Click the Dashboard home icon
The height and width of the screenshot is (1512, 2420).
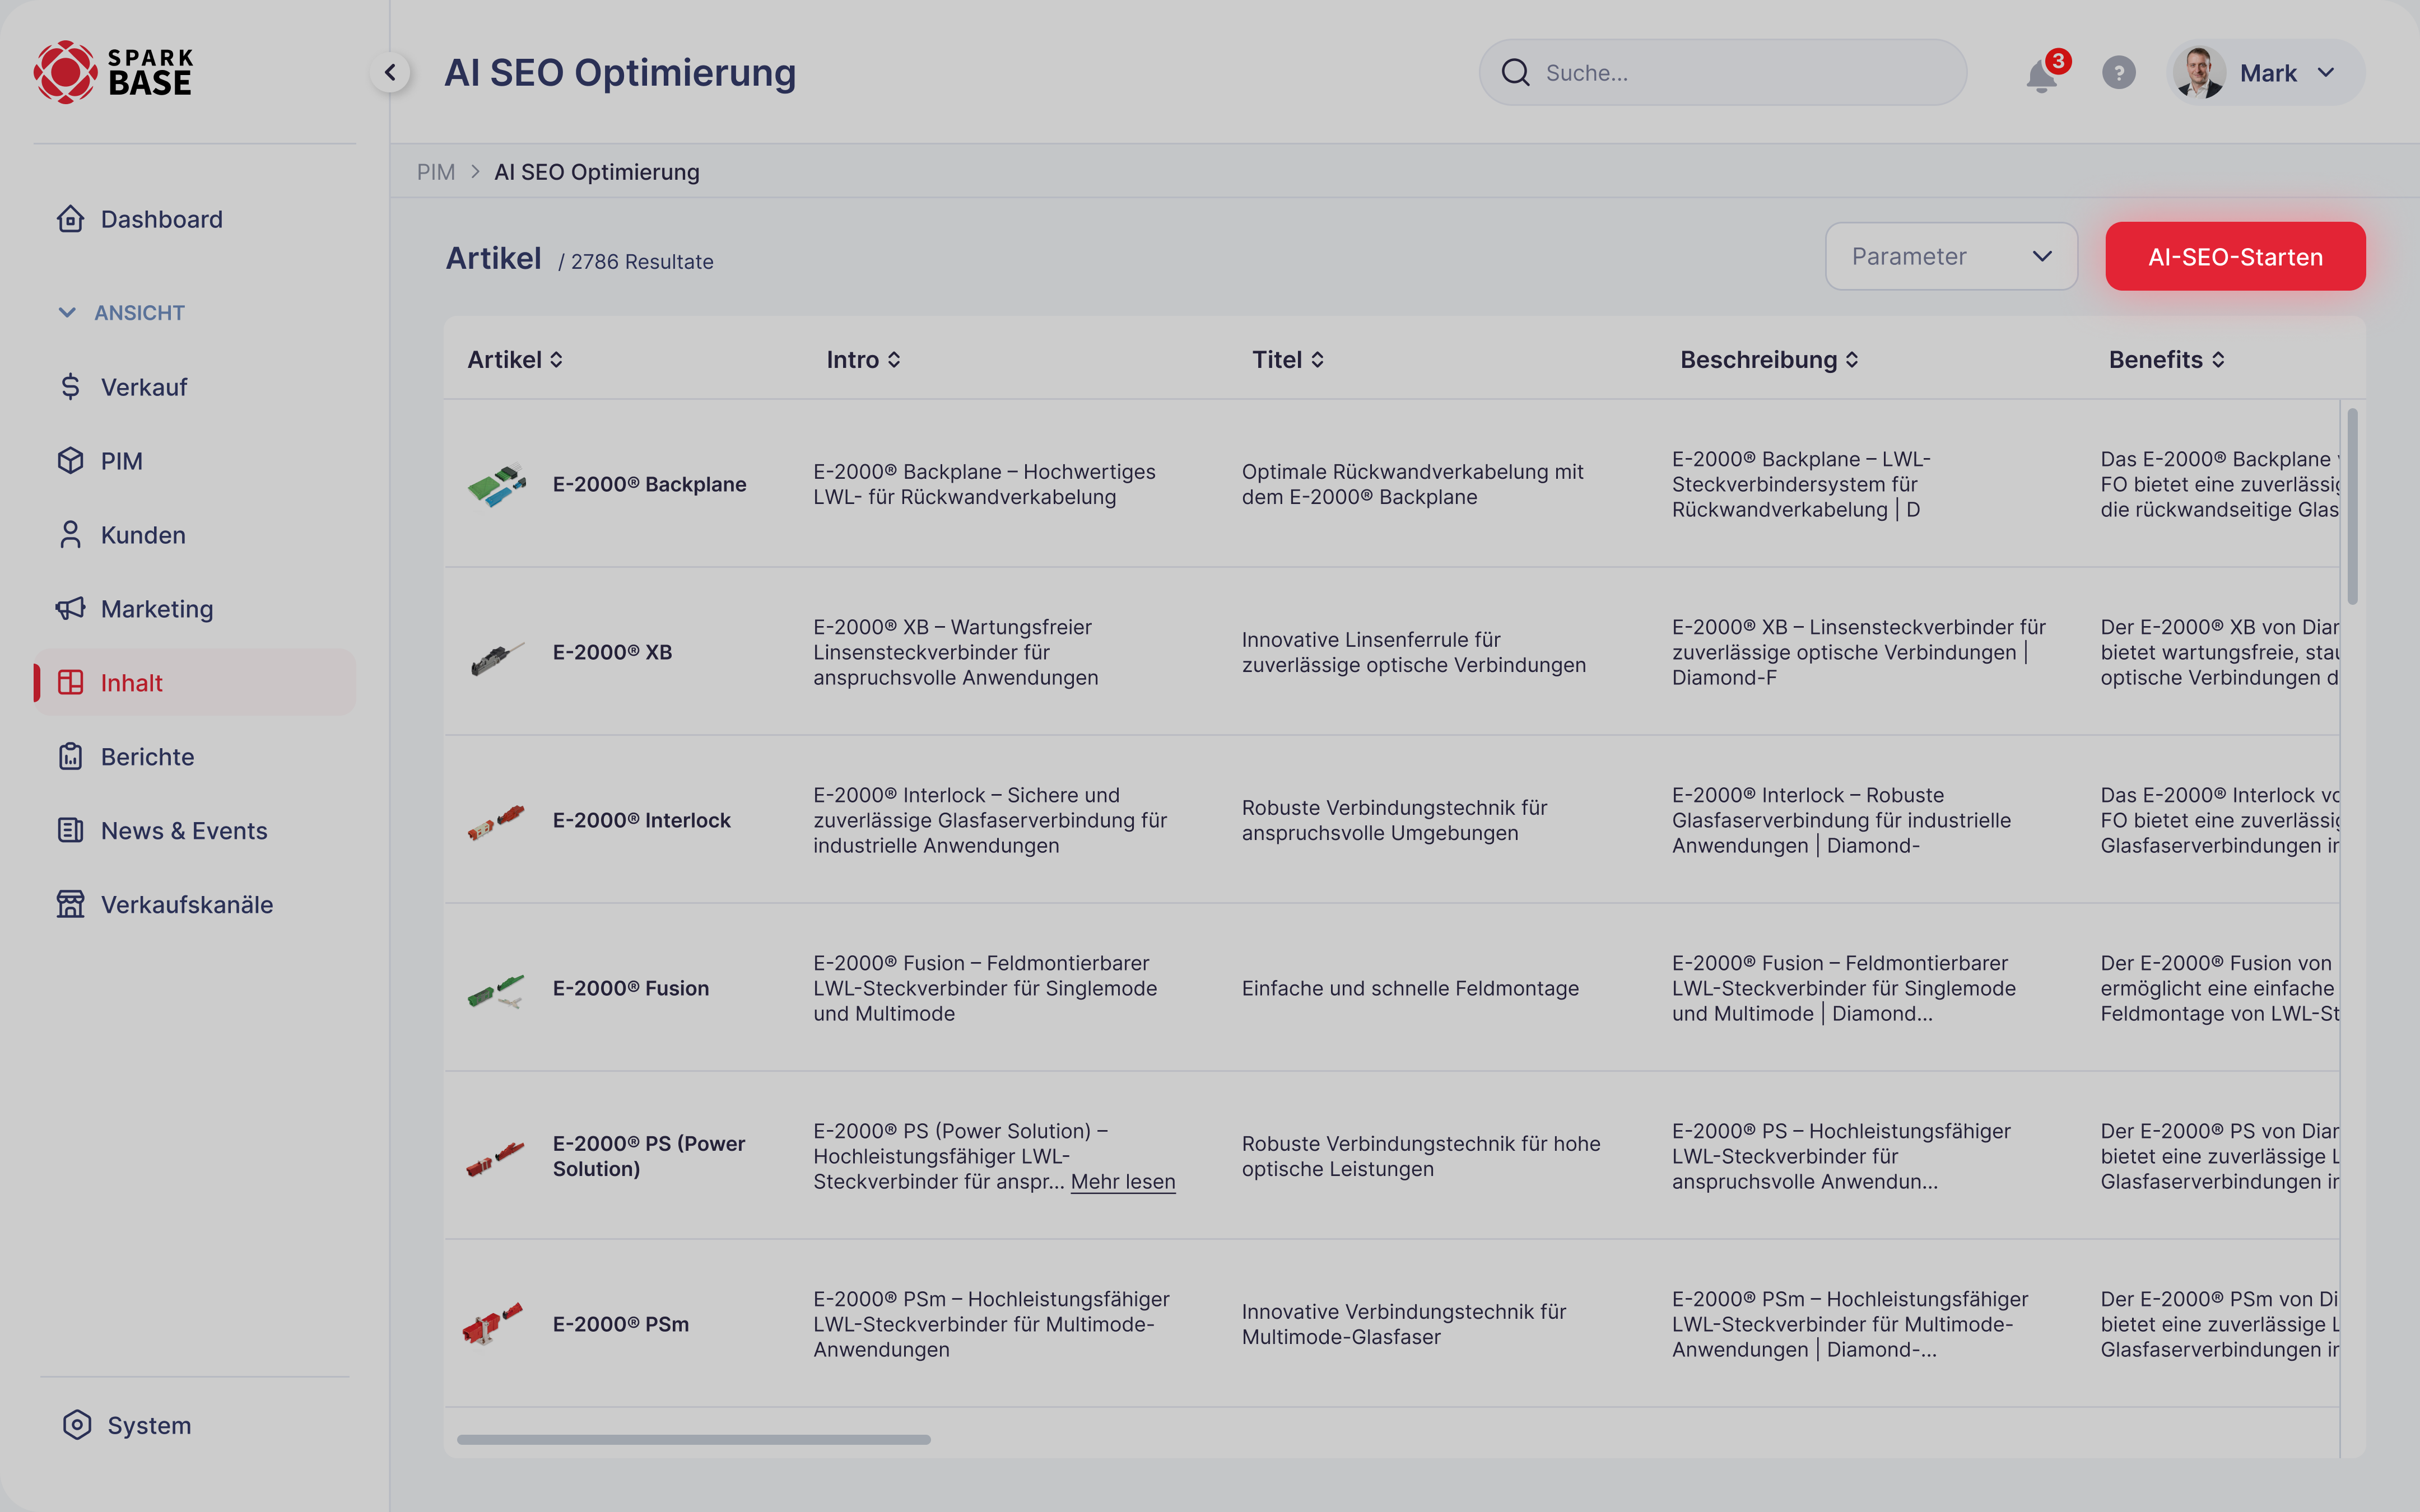coord(70,218)
